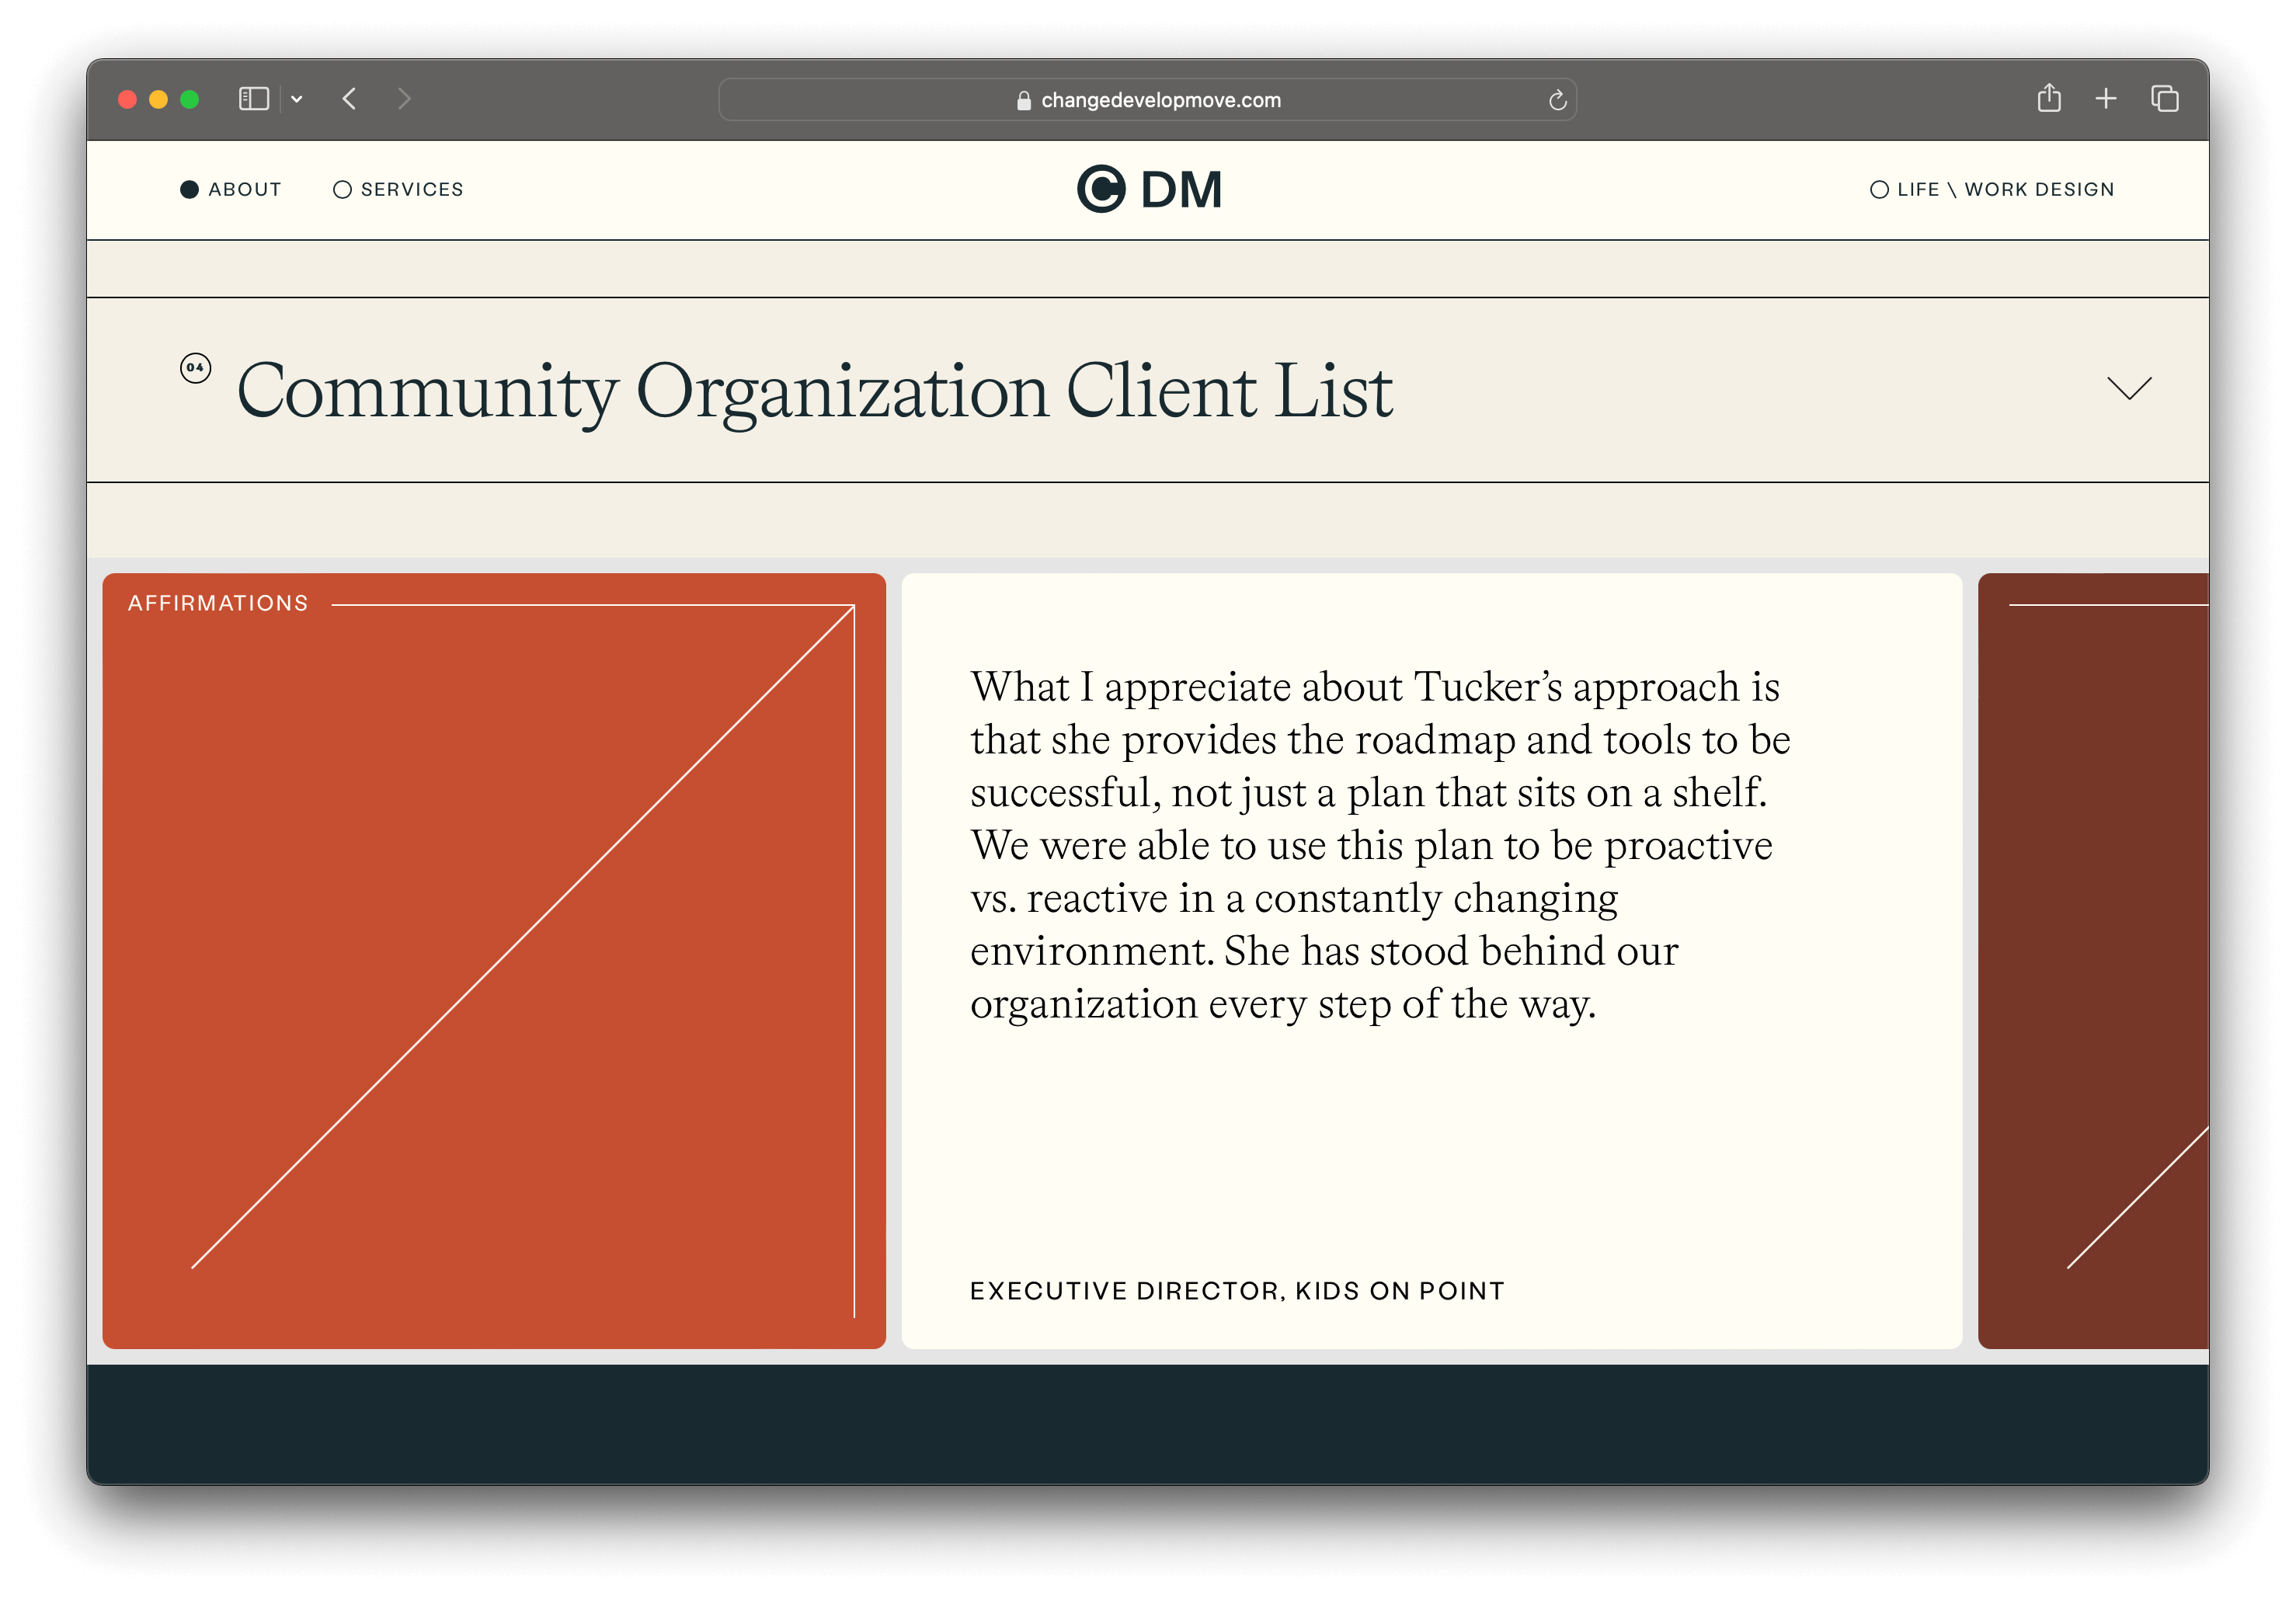Screen dimensions: 2296x1600
Task: Click the CDM logo to go home
Action: (x=1148, y=190)
